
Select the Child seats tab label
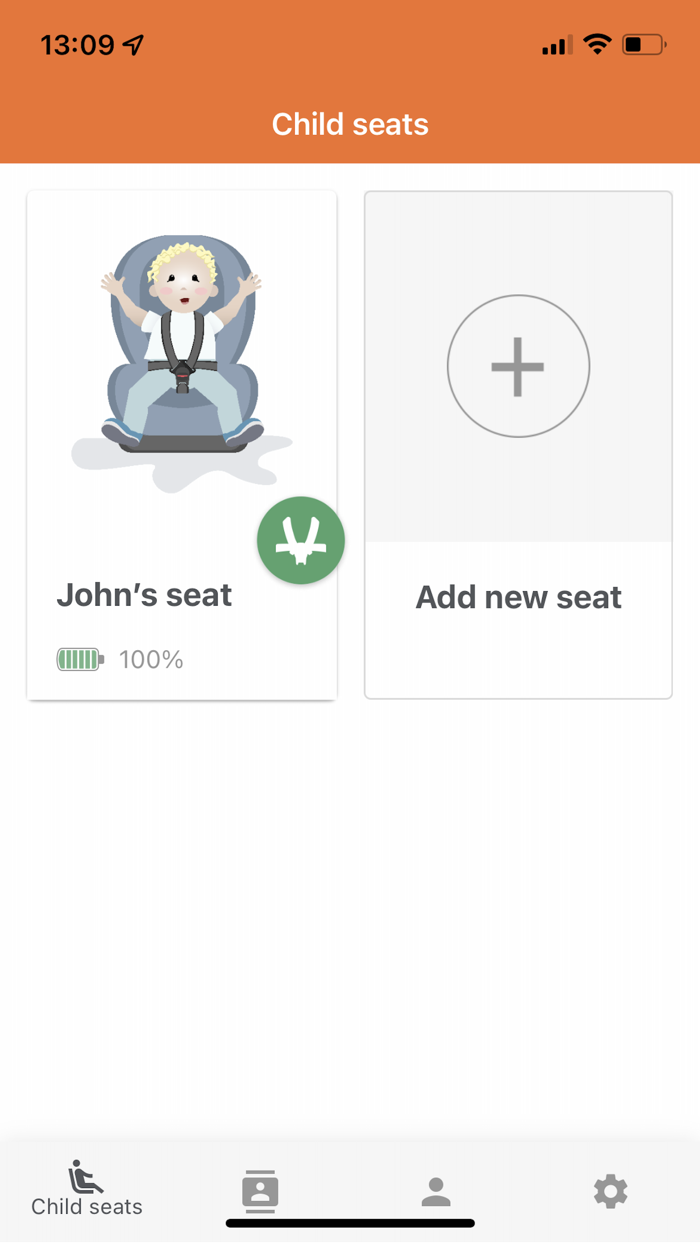87,1207
